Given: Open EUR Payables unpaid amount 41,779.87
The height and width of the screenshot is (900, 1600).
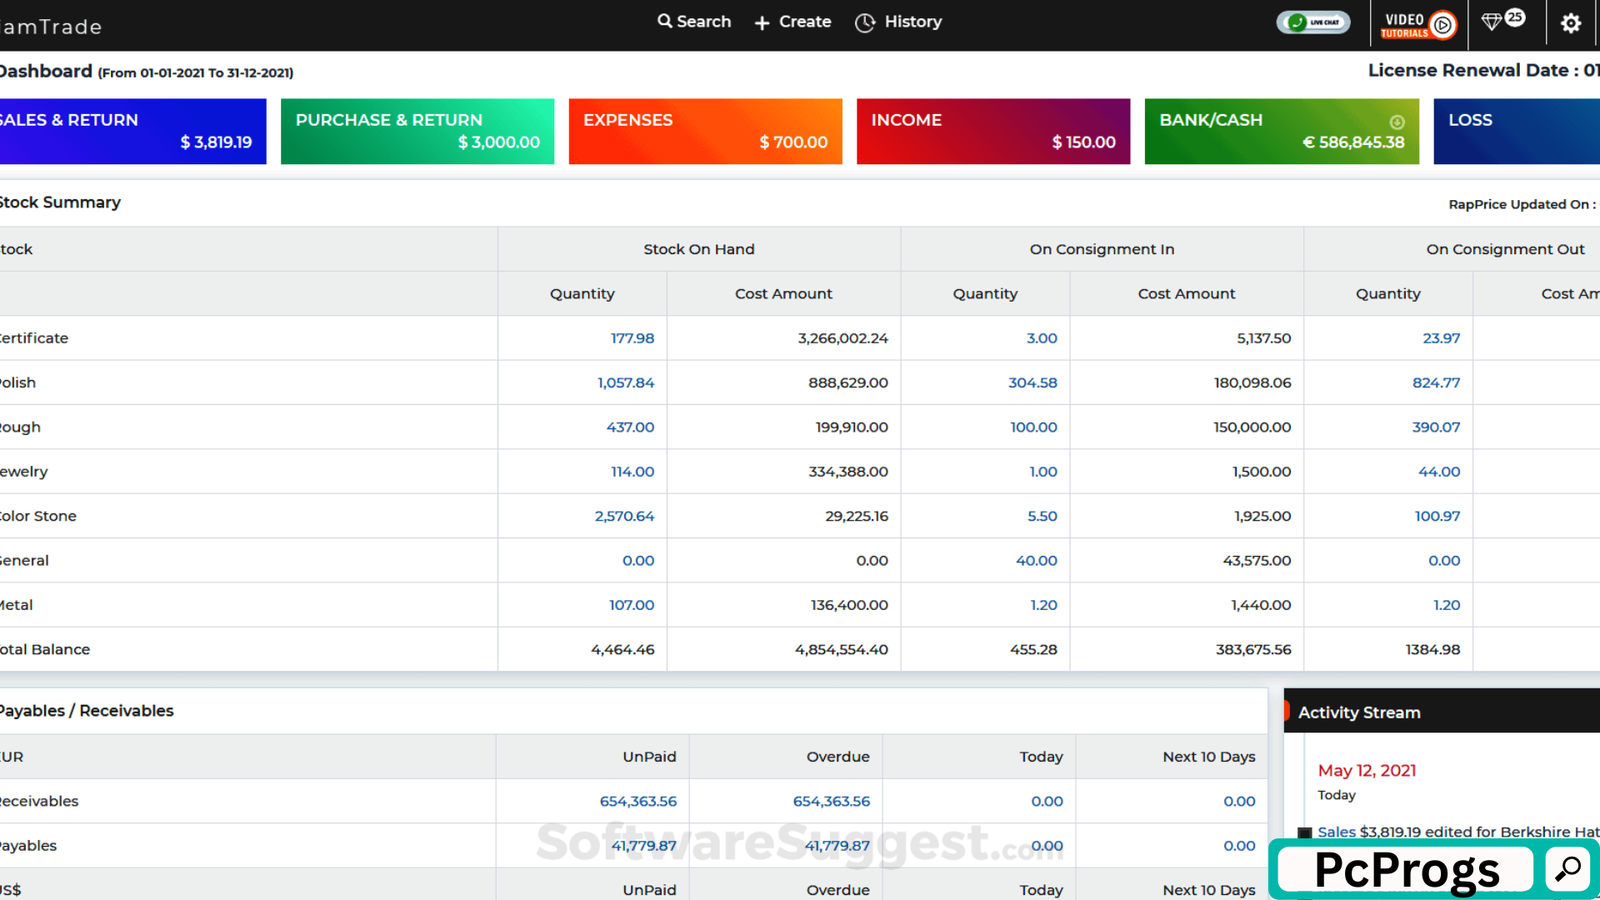Looking at the screenshot, I should pyautogui.click(x=644, y=846).
